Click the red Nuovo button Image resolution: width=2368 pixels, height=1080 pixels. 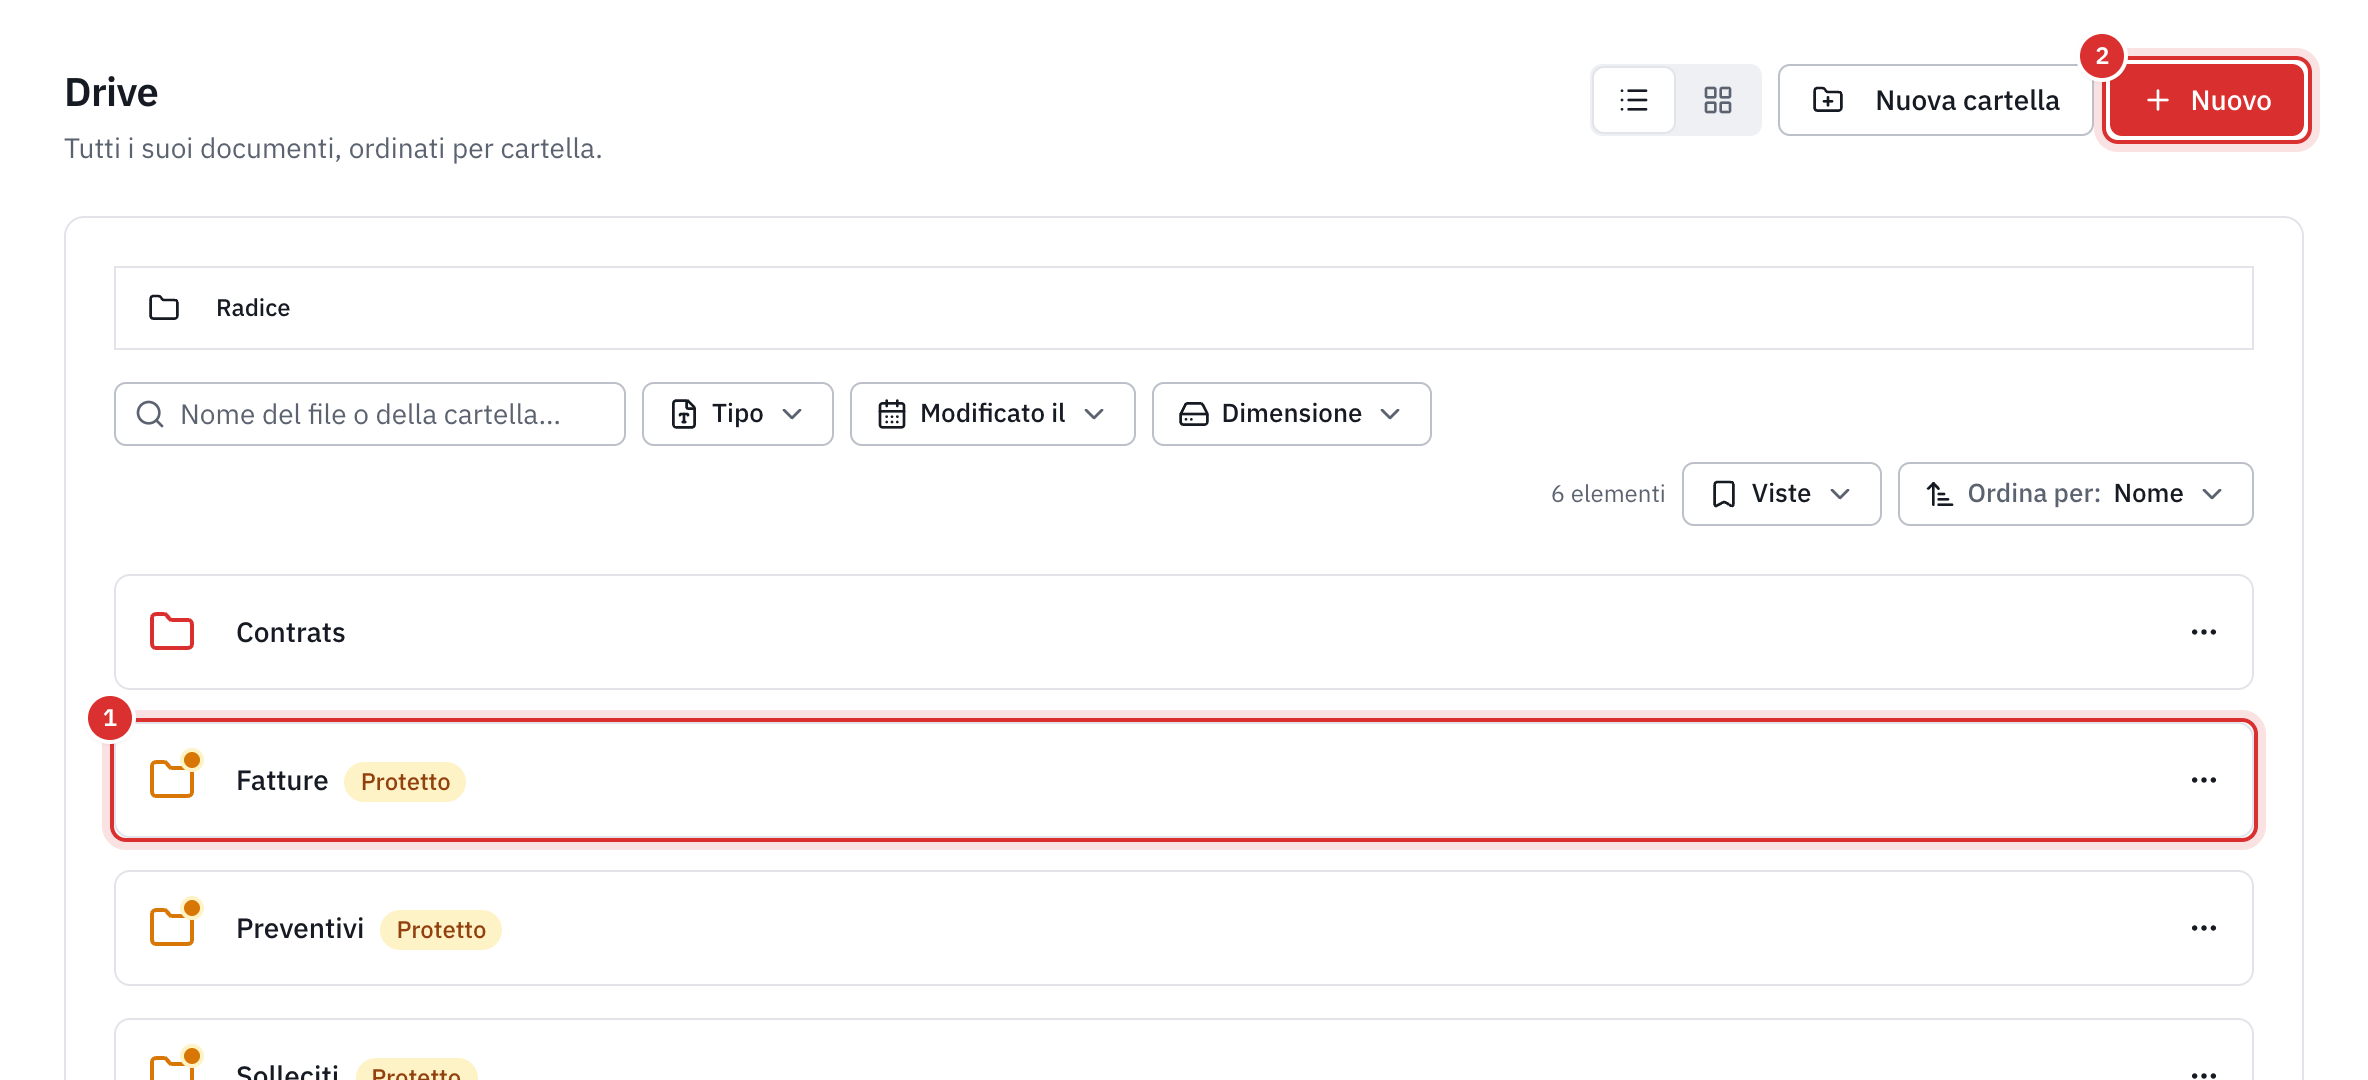pyautogui.click(x=2207, y=100)
